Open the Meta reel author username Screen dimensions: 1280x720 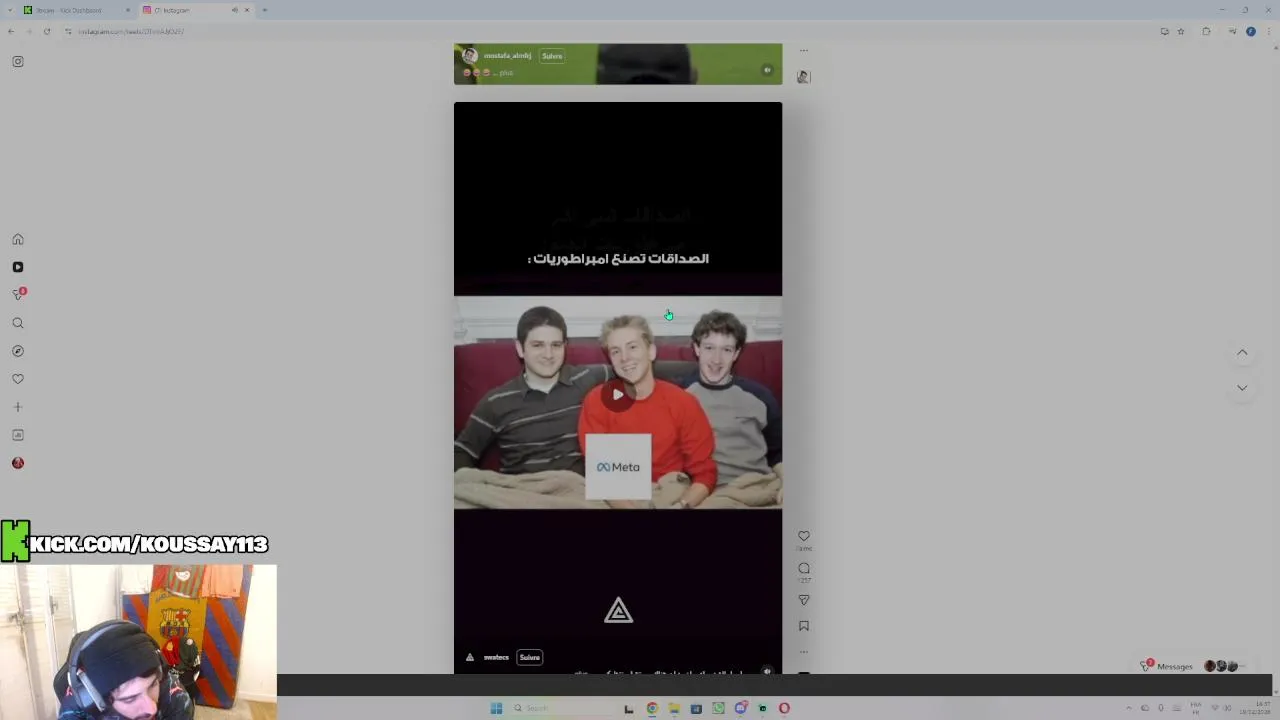(496, 657)
